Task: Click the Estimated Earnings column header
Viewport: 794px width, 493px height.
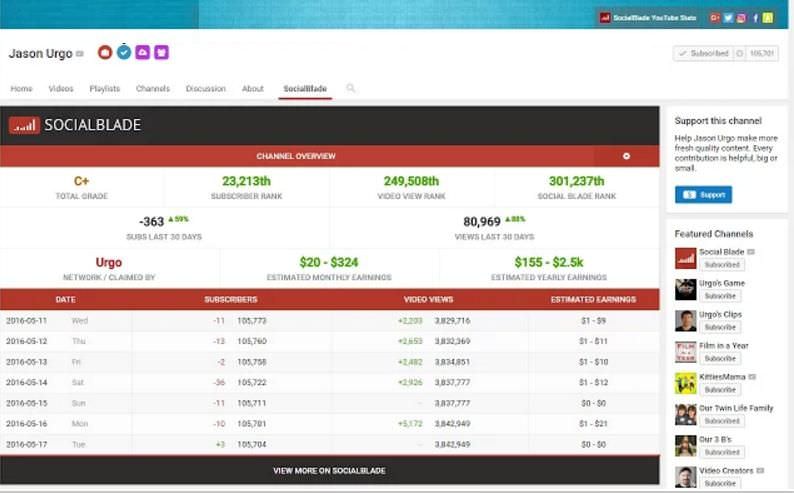Action: 593,299
